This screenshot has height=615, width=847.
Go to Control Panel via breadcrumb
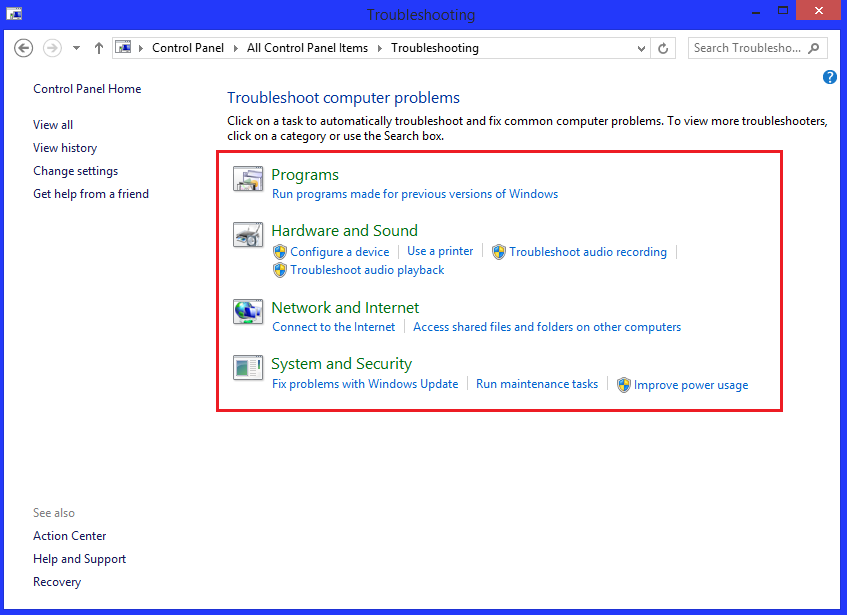[x=187, y=47]
